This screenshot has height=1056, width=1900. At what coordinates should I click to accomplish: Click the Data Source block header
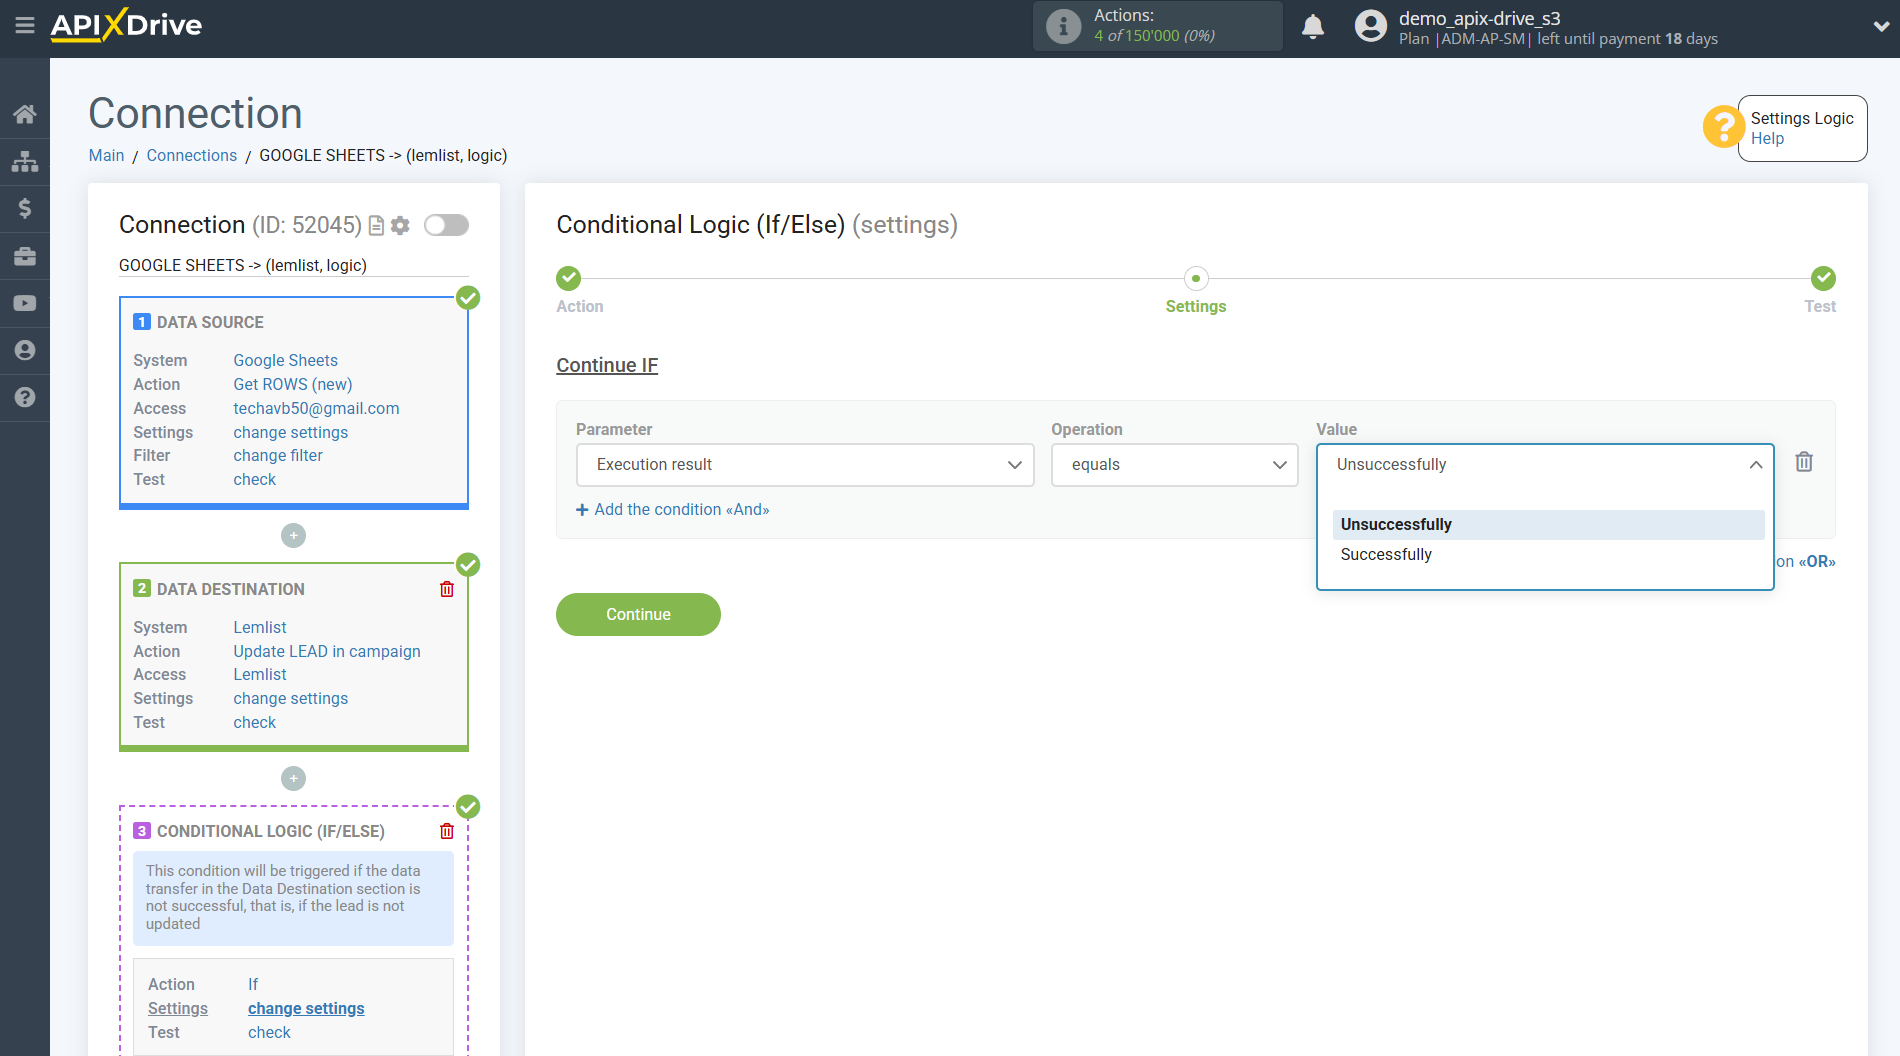pos(210,322)
